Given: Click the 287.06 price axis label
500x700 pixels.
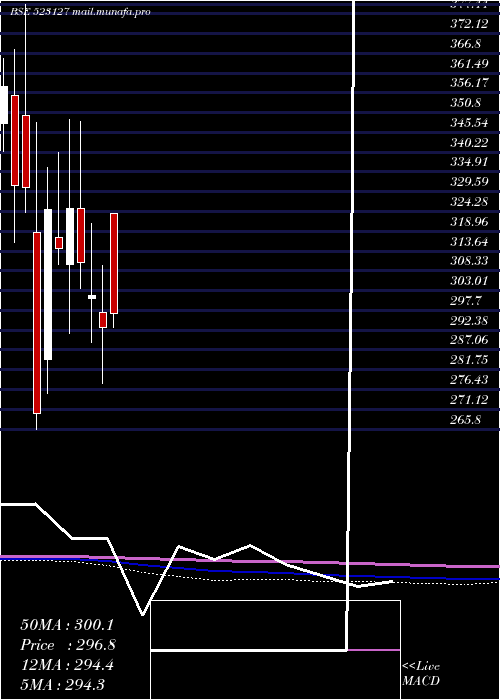Looking at the screenshot, I should coord(469,340).
